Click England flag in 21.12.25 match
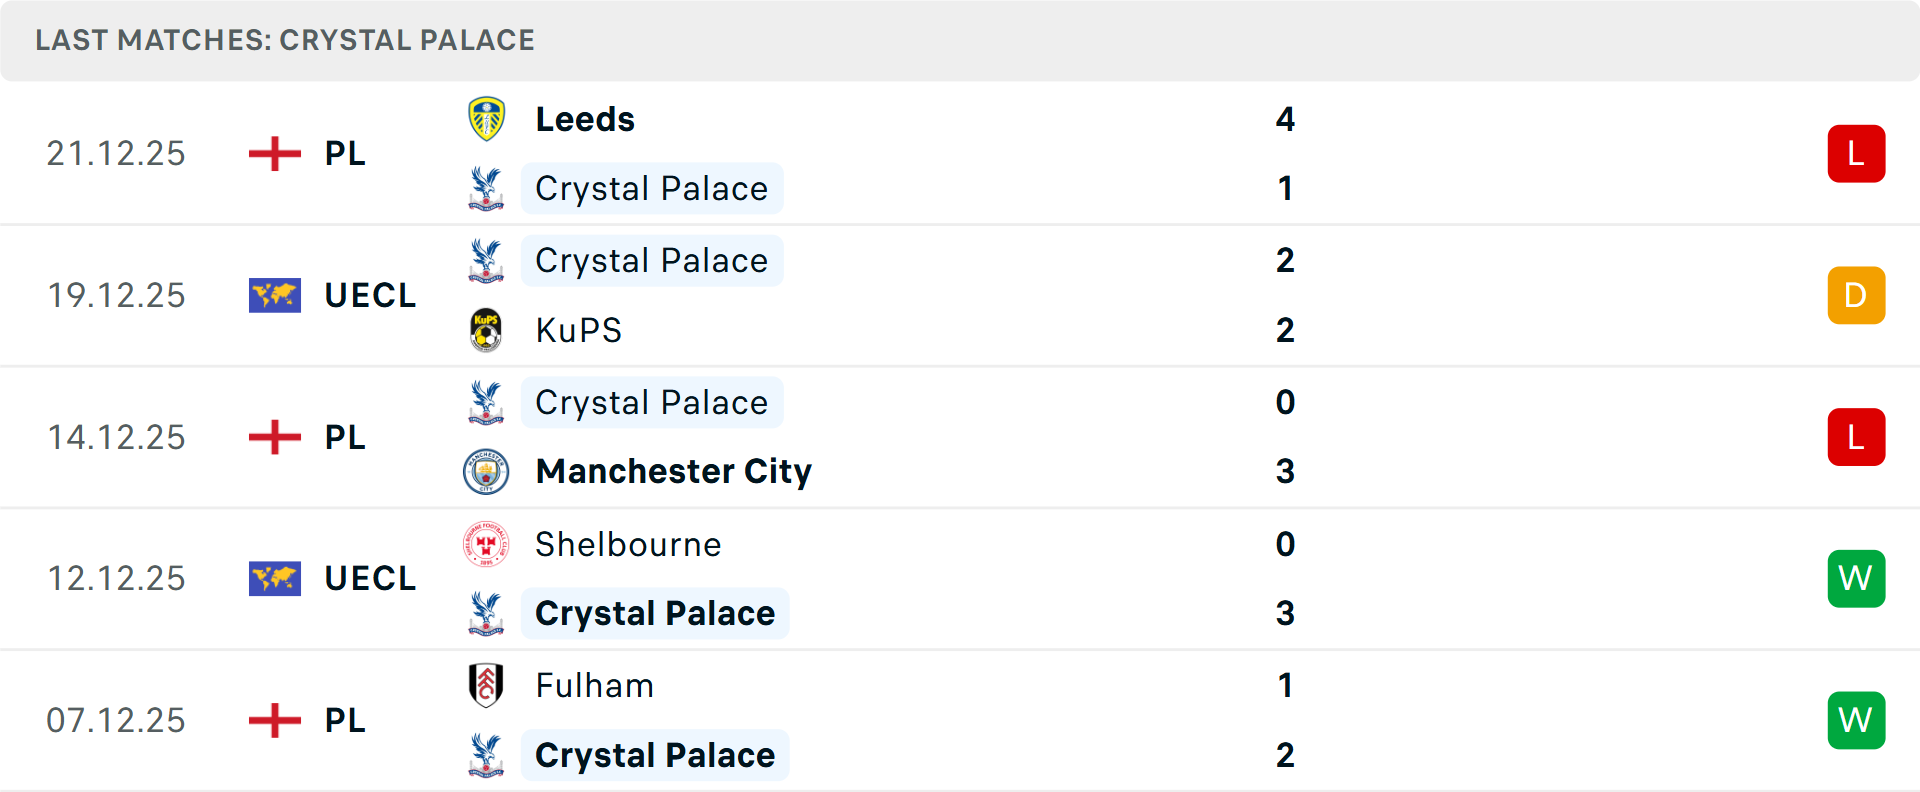This screenshot has width=1920, height=792. click(x=274, y=154)
